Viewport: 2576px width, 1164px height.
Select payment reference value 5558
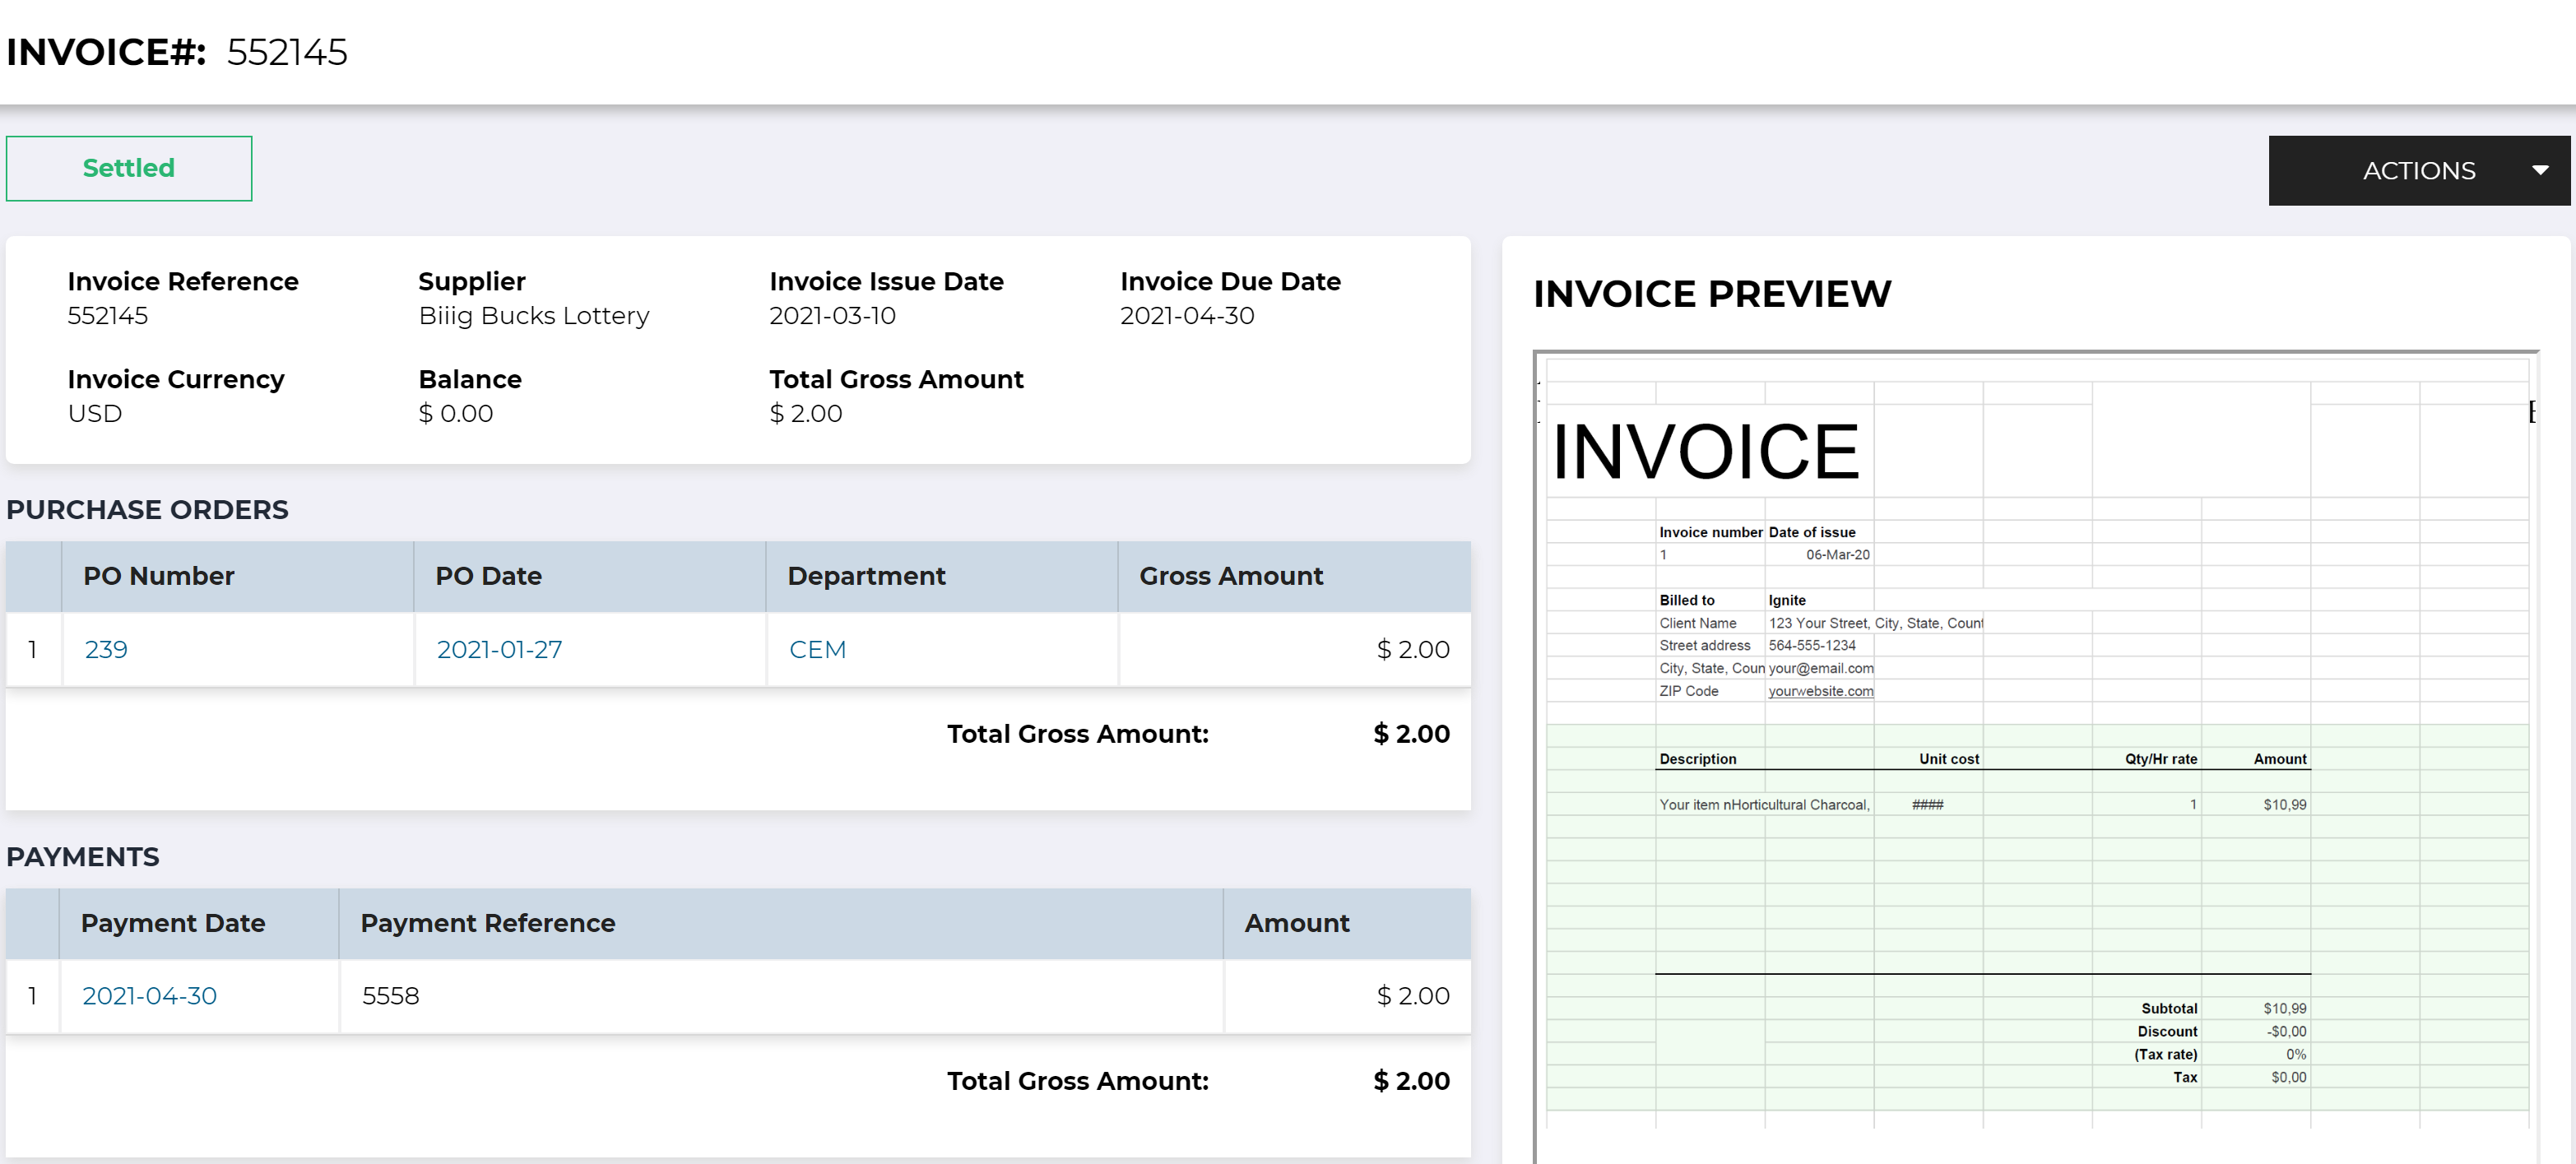(x=390, y=996)
